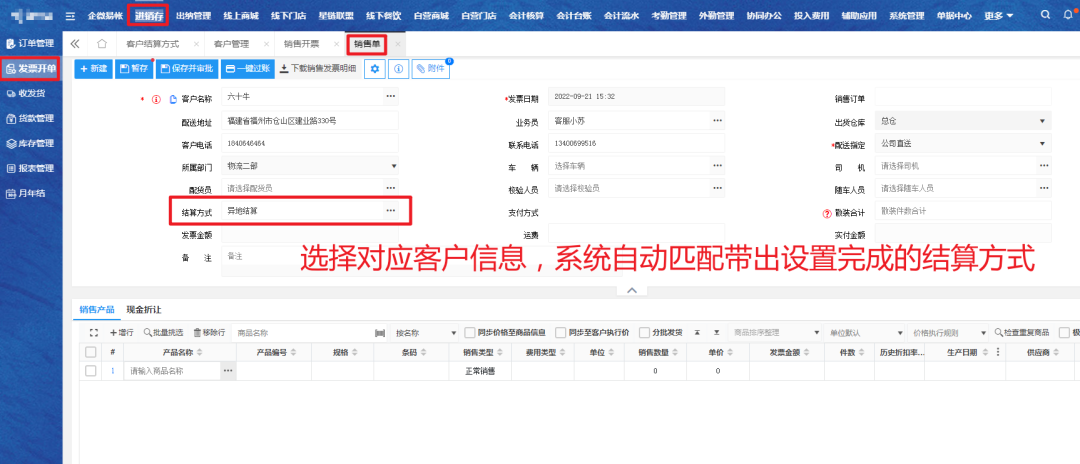Switch to 客户结算方式 tab
Screen dimensions: 1080x464
(153, 43)
